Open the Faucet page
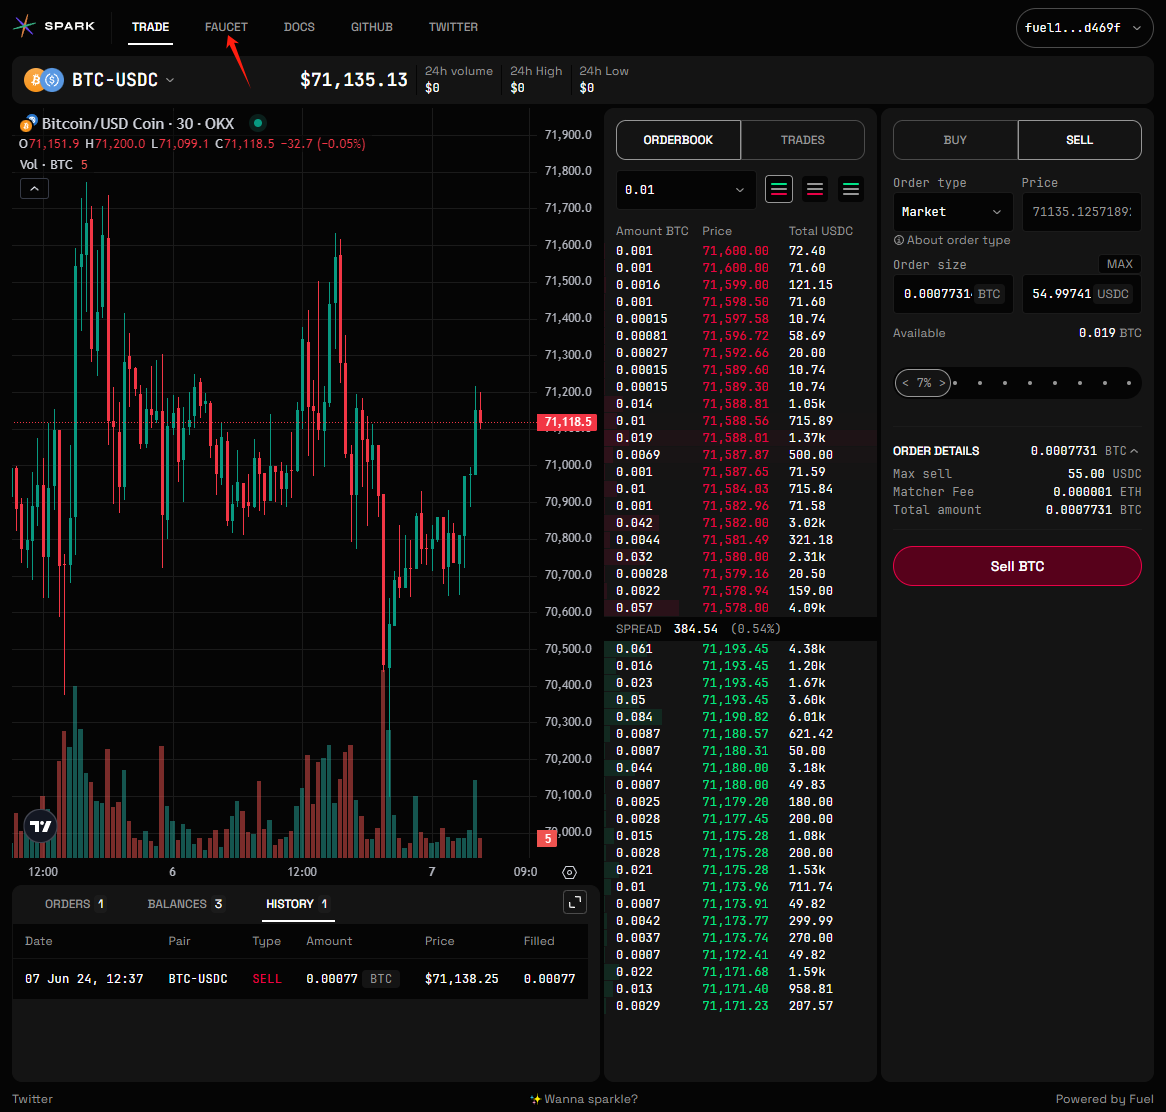1166x1112 pixels. [226, 27]
